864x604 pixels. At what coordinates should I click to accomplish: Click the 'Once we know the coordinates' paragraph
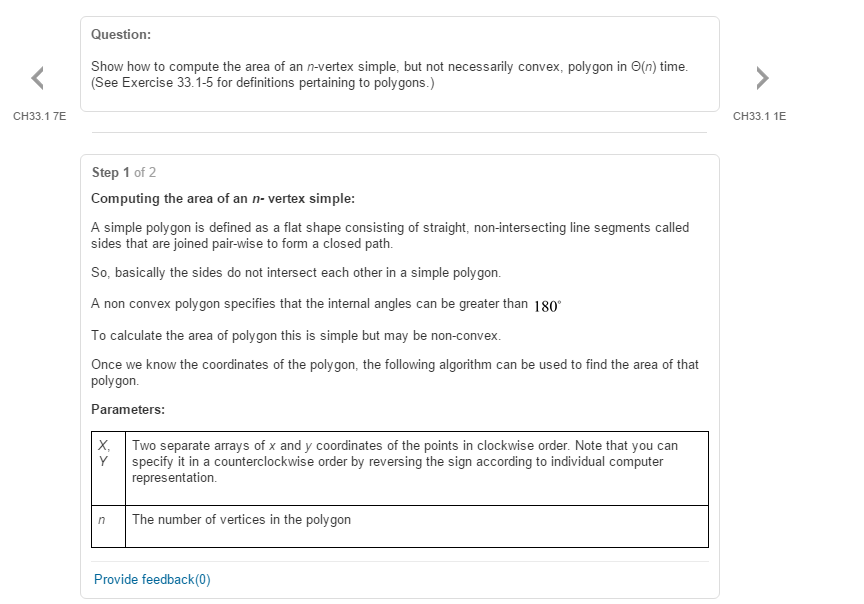click(395, 373)
